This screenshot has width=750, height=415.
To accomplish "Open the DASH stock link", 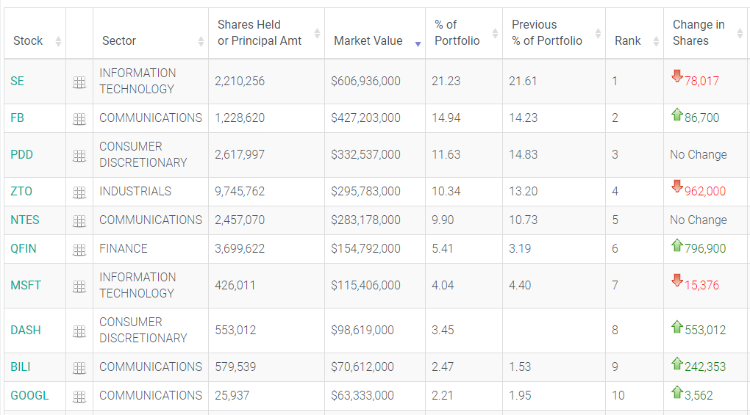I will [x=25, y=330].
